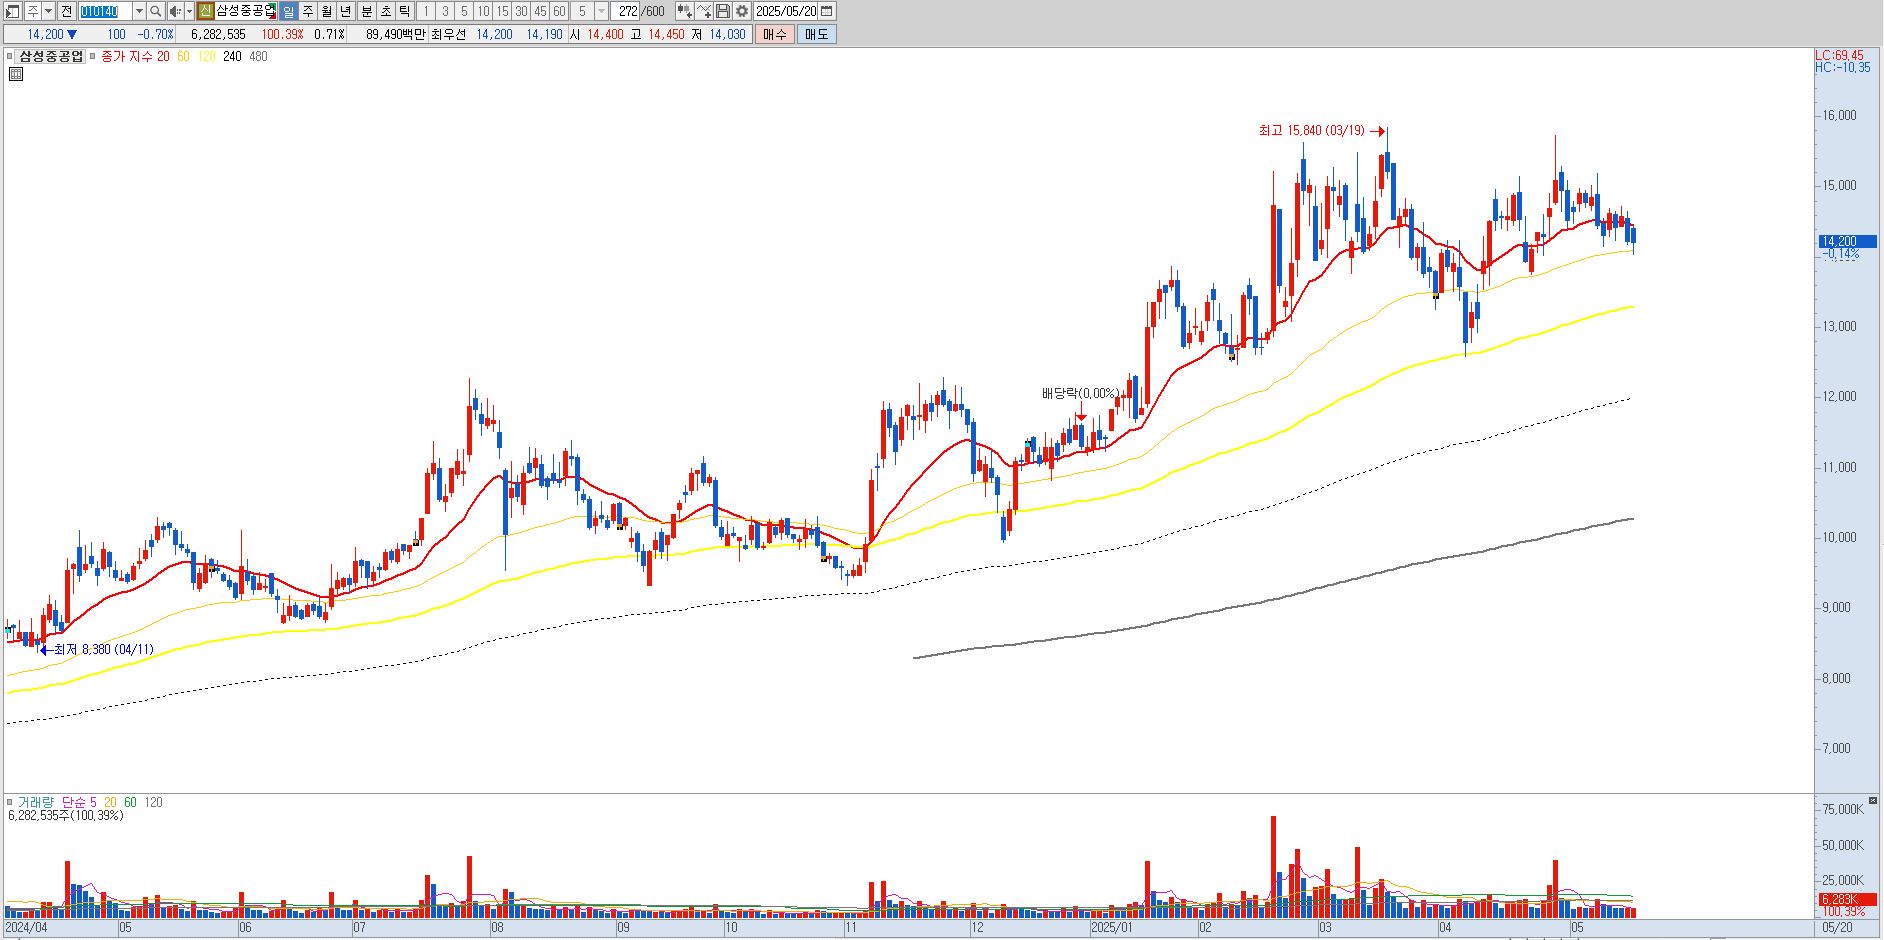Expand the 주 type dropdown arrow
The height and width of the screenshot is (940, 1884).
(48, 11)
